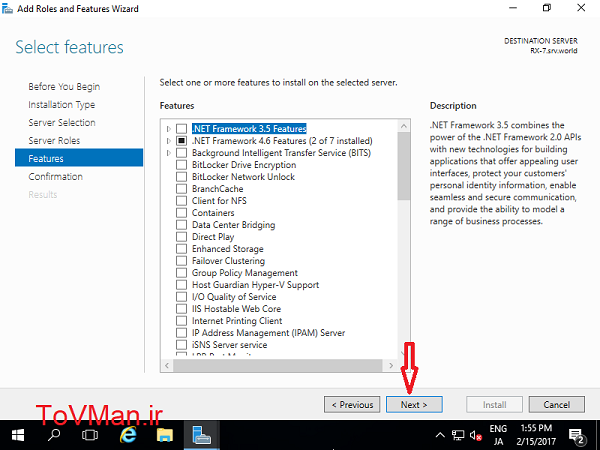Check Client for NFS

pyautogui.click(x=181, y=201)
